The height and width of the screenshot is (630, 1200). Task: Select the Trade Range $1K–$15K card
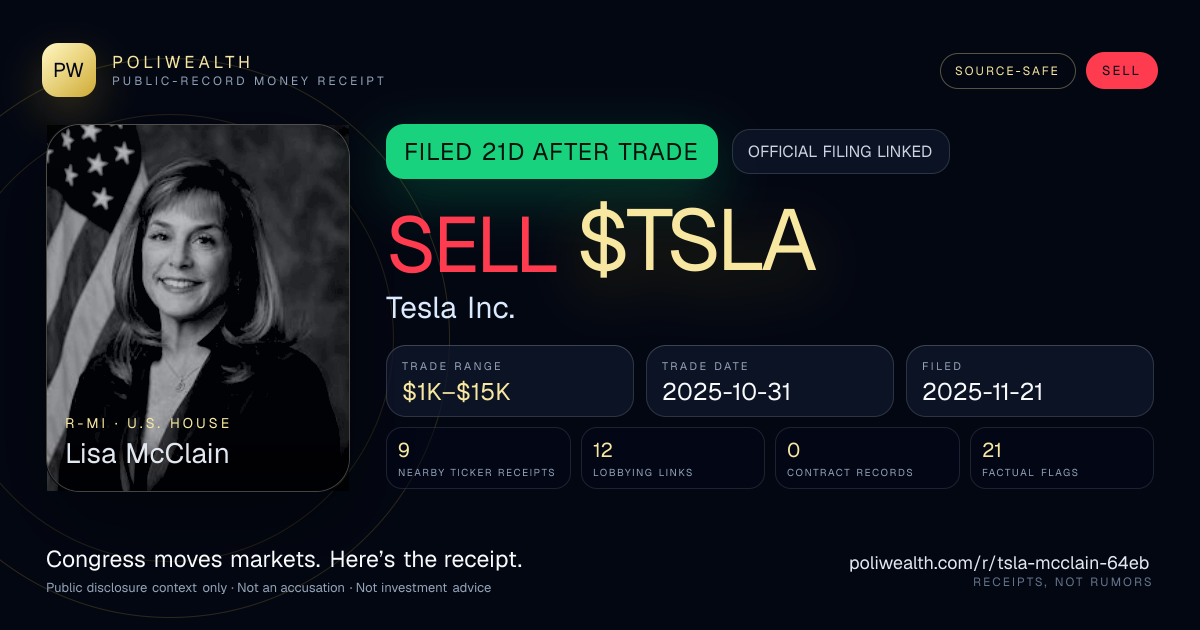click(510, 381)
